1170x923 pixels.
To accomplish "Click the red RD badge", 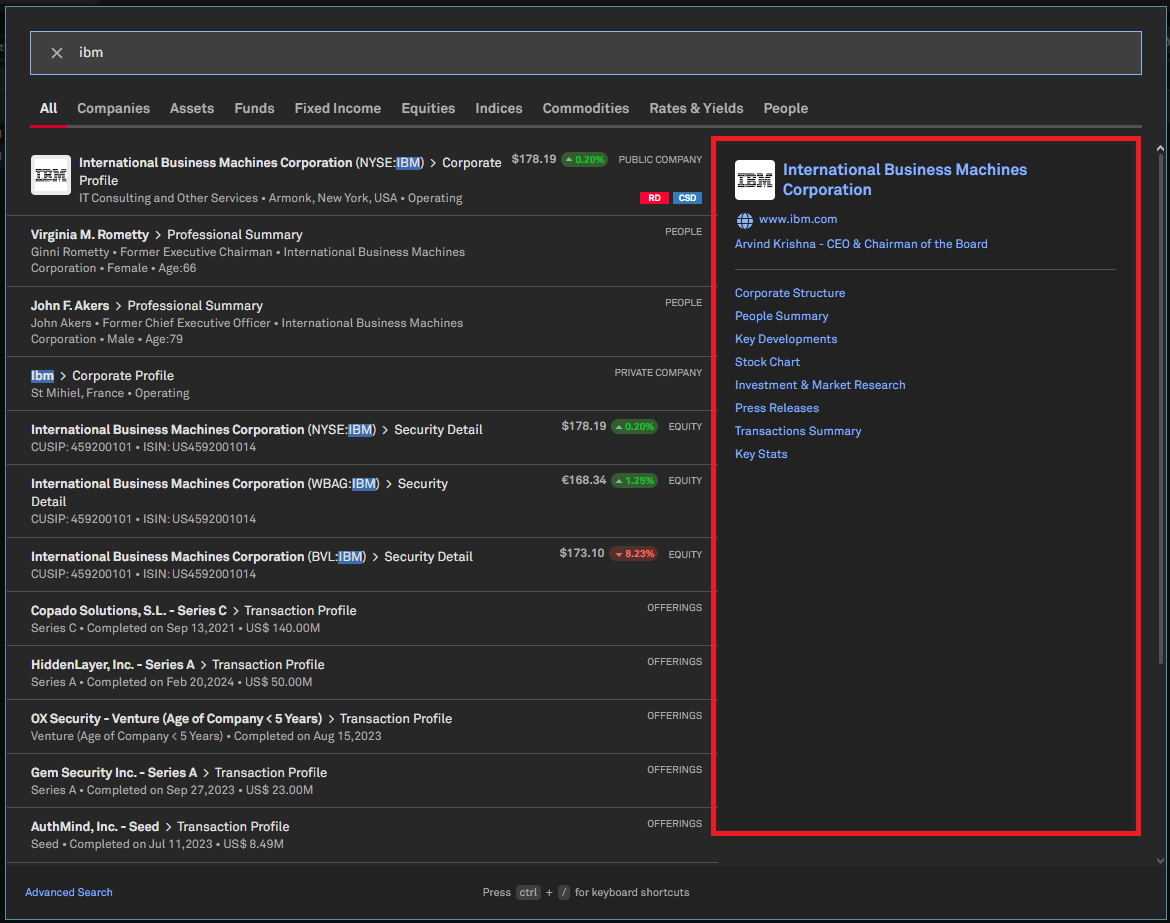I will (x=654, y=198).
